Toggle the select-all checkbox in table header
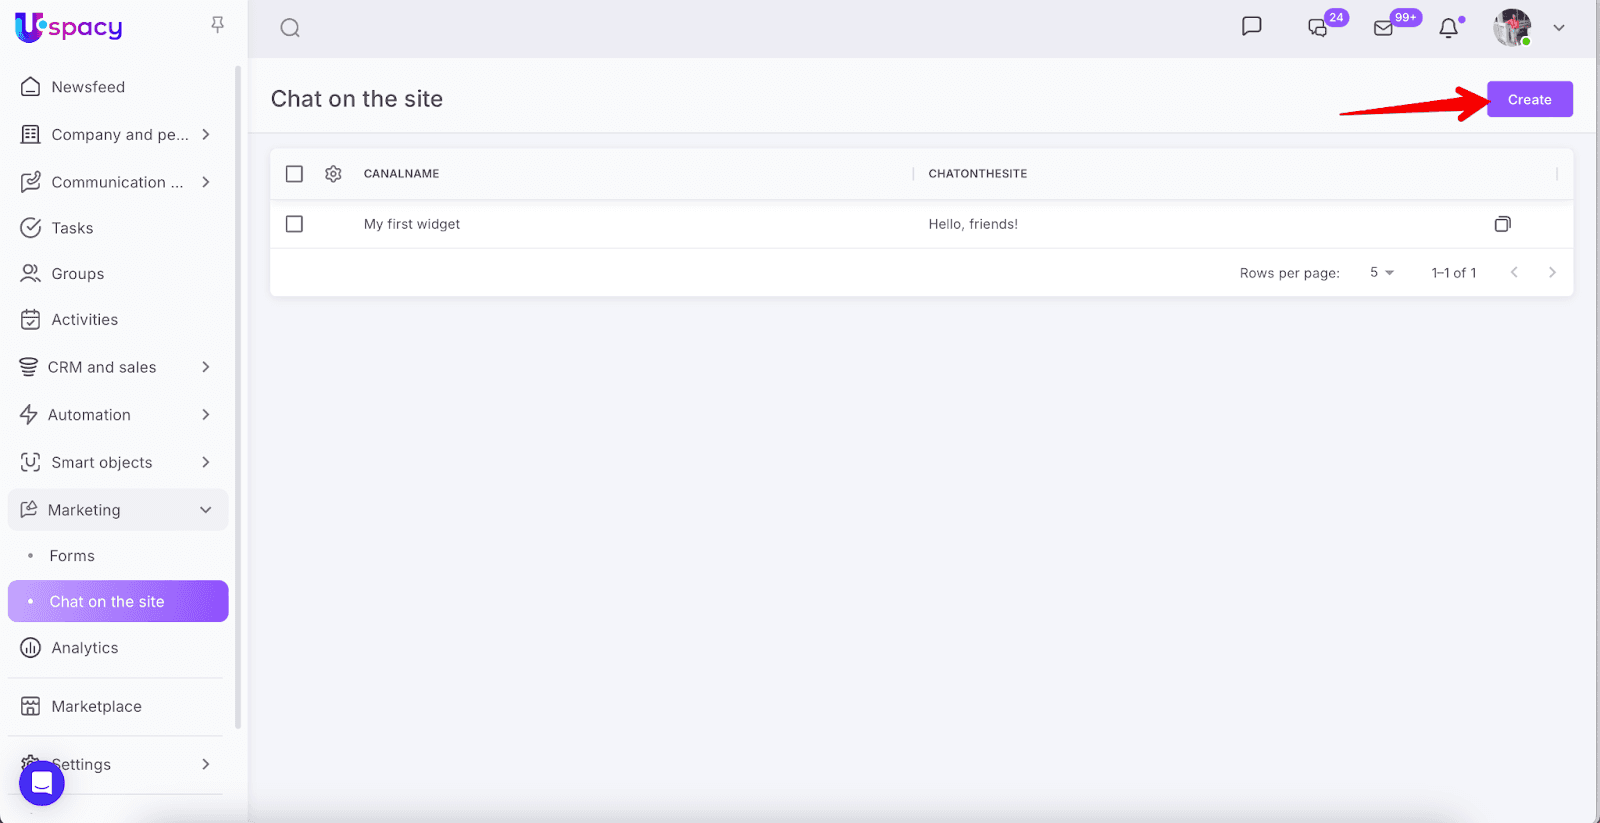Viewport: 1600px width, 823px height. click(294, 174)
